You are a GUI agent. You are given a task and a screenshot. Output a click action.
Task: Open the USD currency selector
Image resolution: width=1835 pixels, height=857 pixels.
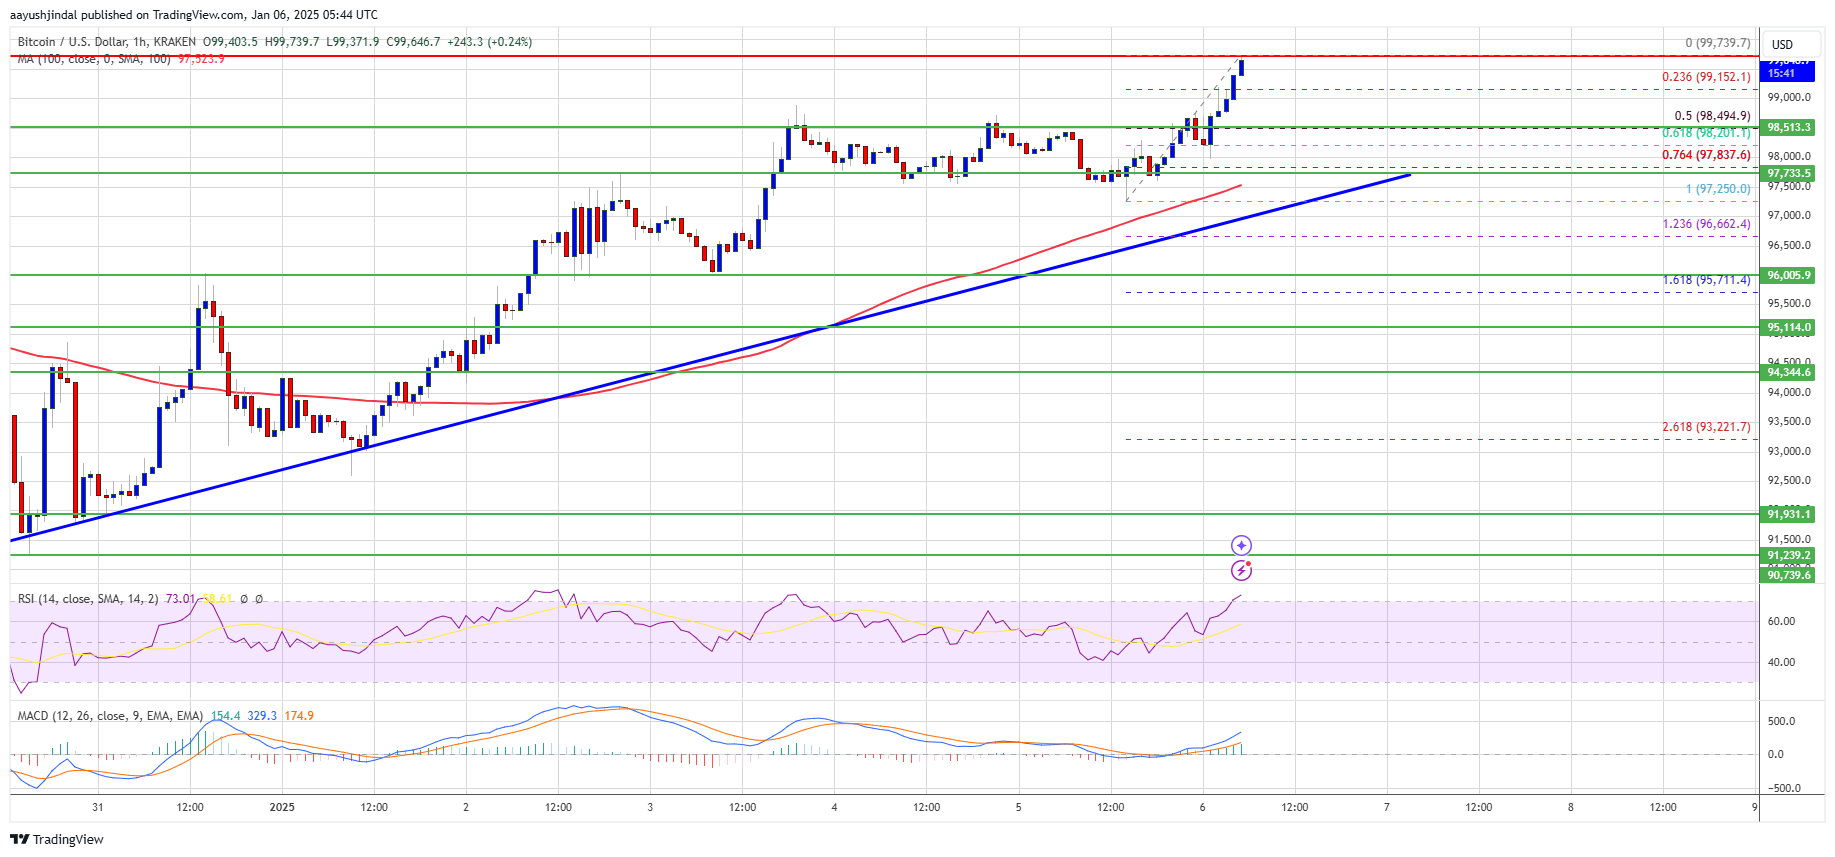click(1782, 44)
